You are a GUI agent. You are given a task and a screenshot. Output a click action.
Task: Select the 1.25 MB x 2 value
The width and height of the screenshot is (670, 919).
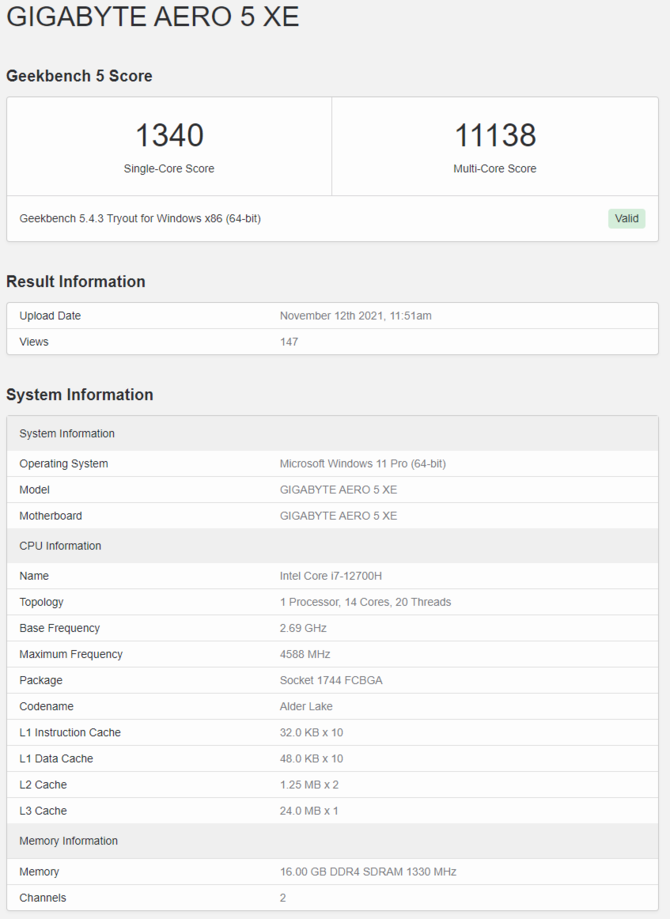click(x=309, y=785)
